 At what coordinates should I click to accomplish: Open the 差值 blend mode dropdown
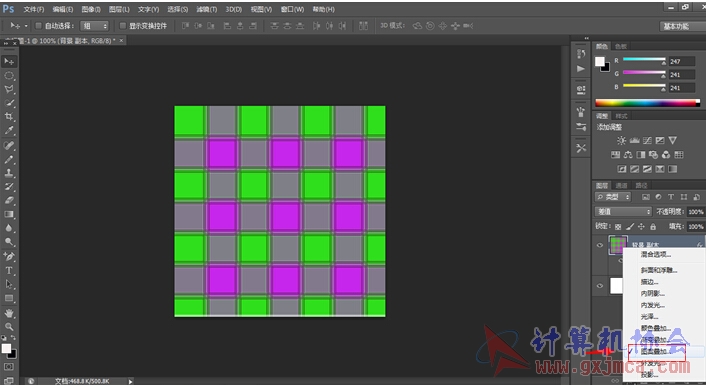[623, 212]
